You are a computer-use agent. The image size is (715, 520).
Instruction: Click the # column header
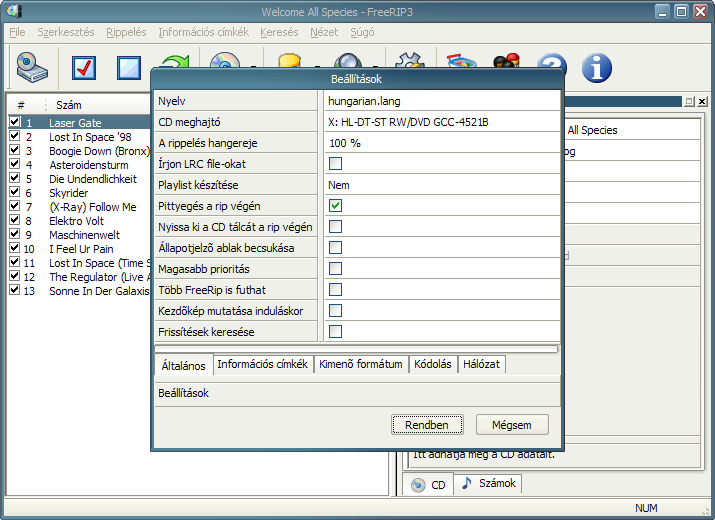pyautogui.click(x=21, y=105)
